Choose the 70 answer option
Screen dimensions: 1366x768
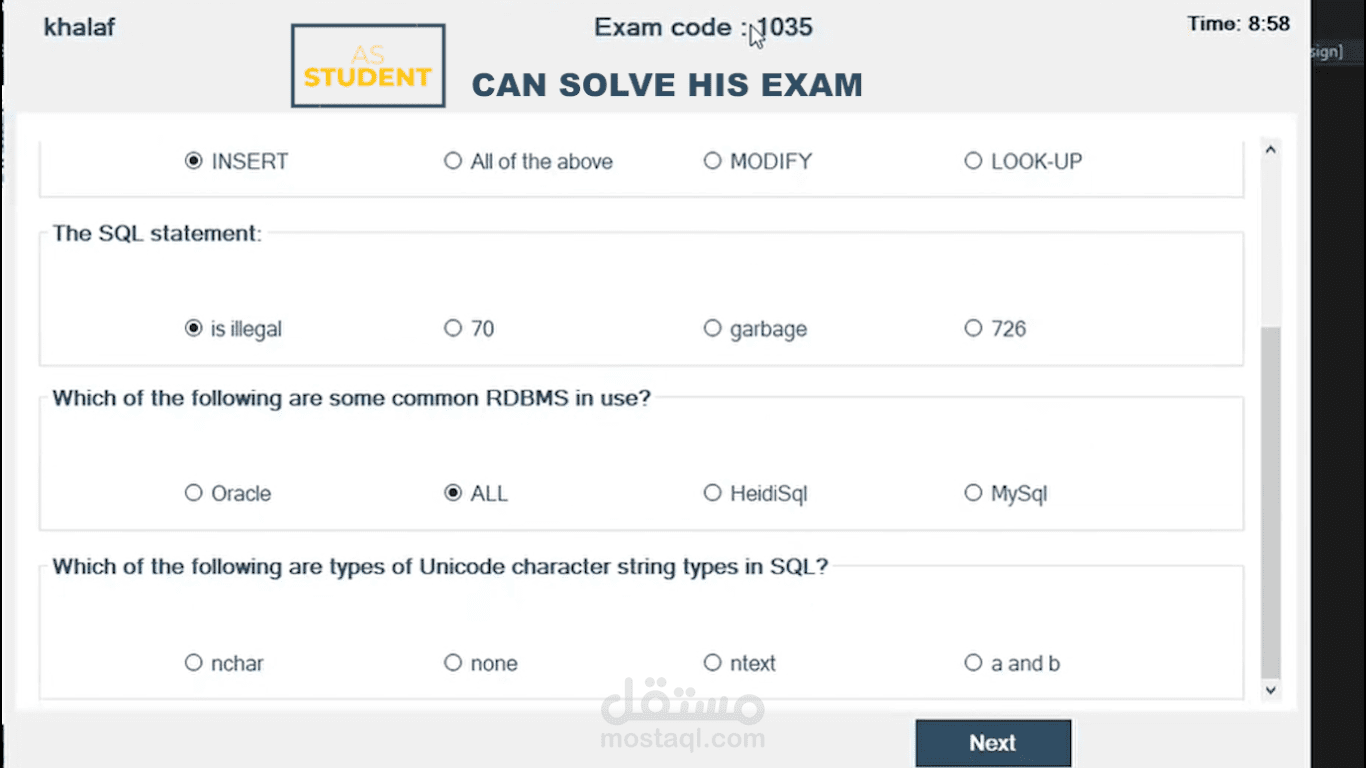pyautogui.click(x=453, y=328)
